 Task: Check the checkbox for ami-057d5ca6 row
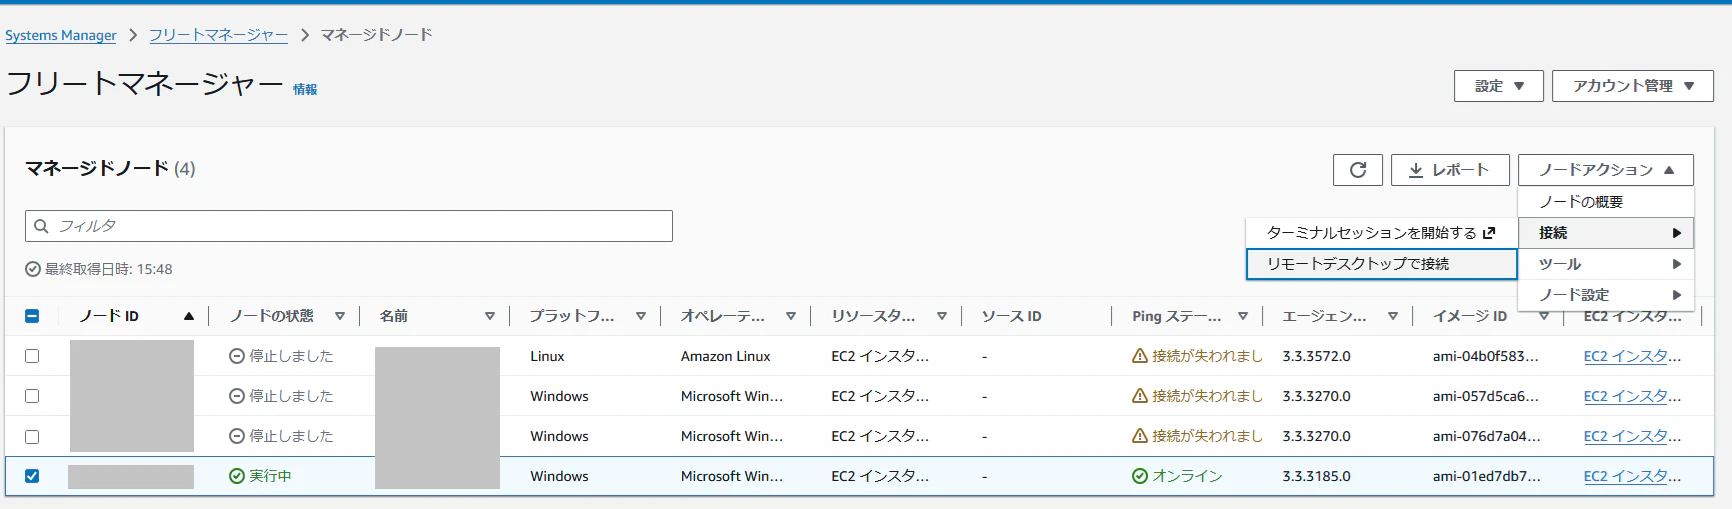pyautogui.click(x=32, y=396)
